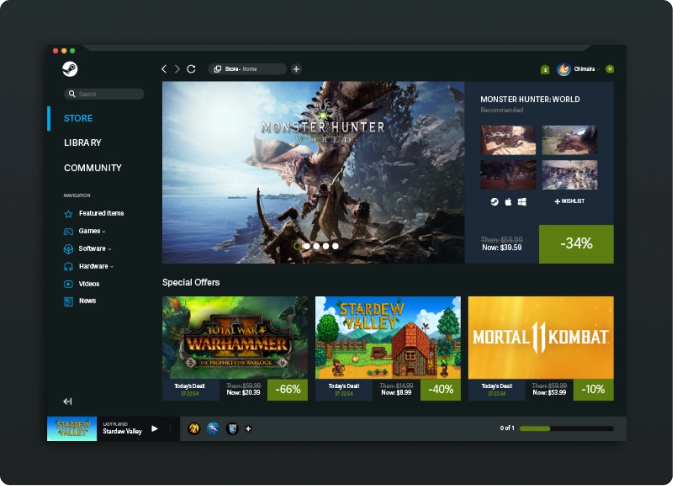The height and width of the screenshot is (486, 673).
Task: Add Monster Hunter to wishlist
Action: 570,201
